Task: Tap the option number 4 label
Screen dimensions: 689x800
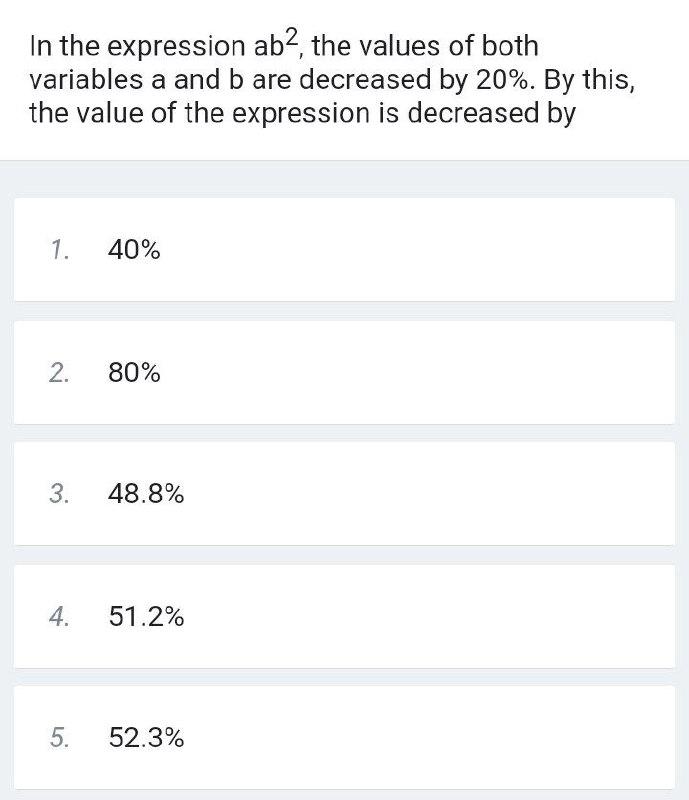Action: (x=59, y=617)
